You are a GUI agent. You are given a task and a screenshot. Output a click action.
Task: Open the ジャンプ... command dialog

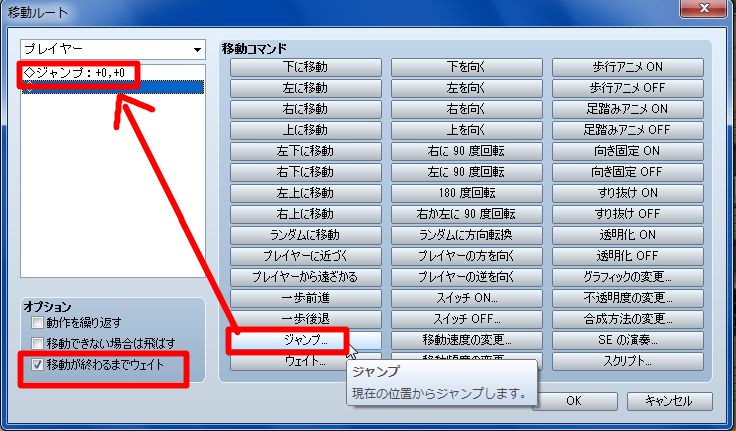[x=306, y=340]
